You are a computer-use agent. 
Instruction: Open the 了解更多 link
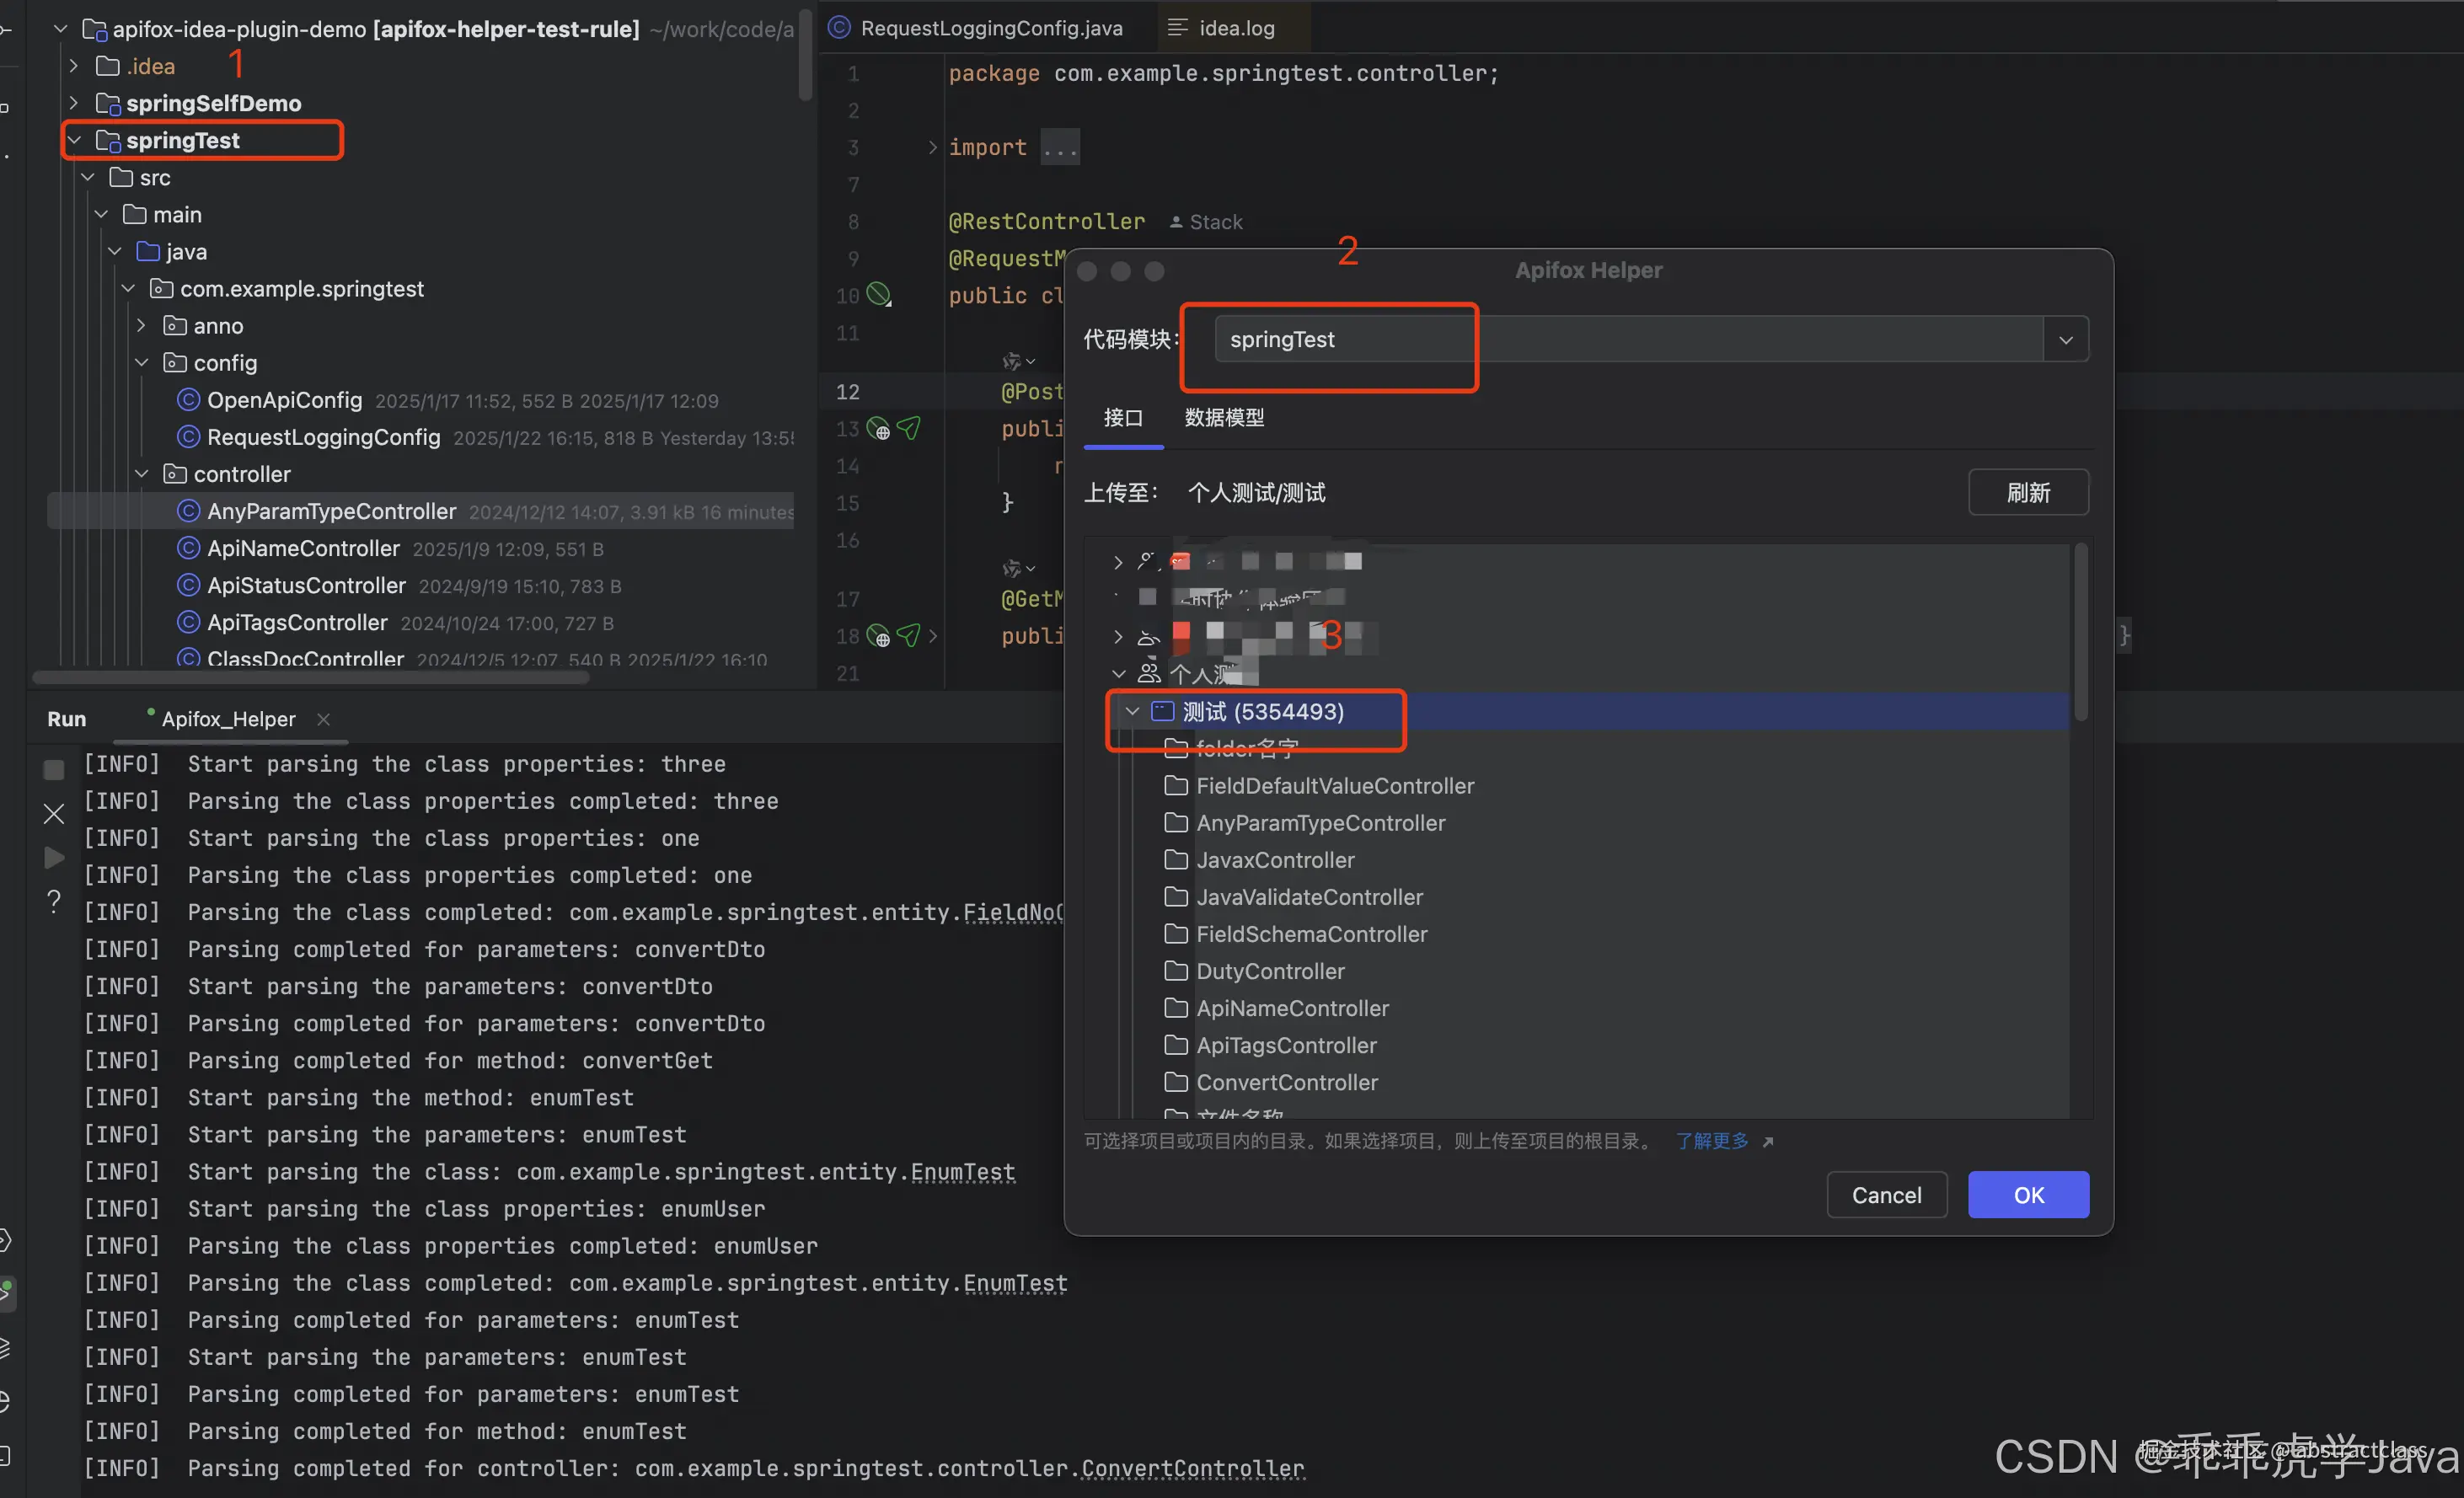coord(1712,1141)
